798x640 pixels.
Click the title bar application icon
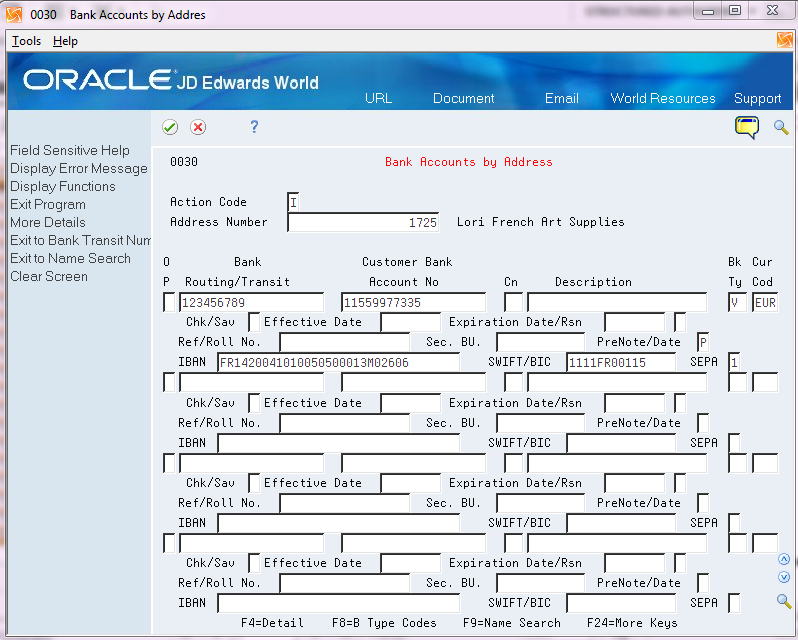[14, 14]
